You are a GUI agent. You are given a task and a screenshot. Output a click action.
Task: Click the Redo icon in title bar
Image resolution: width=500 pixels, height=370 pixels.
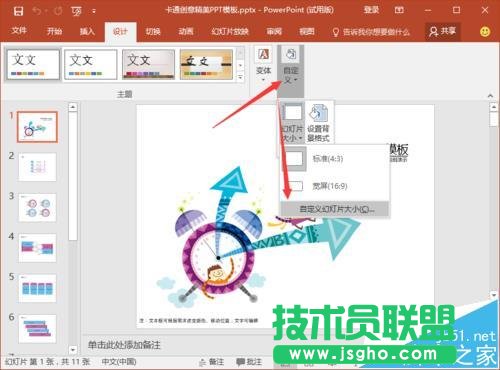pos(58,11)
